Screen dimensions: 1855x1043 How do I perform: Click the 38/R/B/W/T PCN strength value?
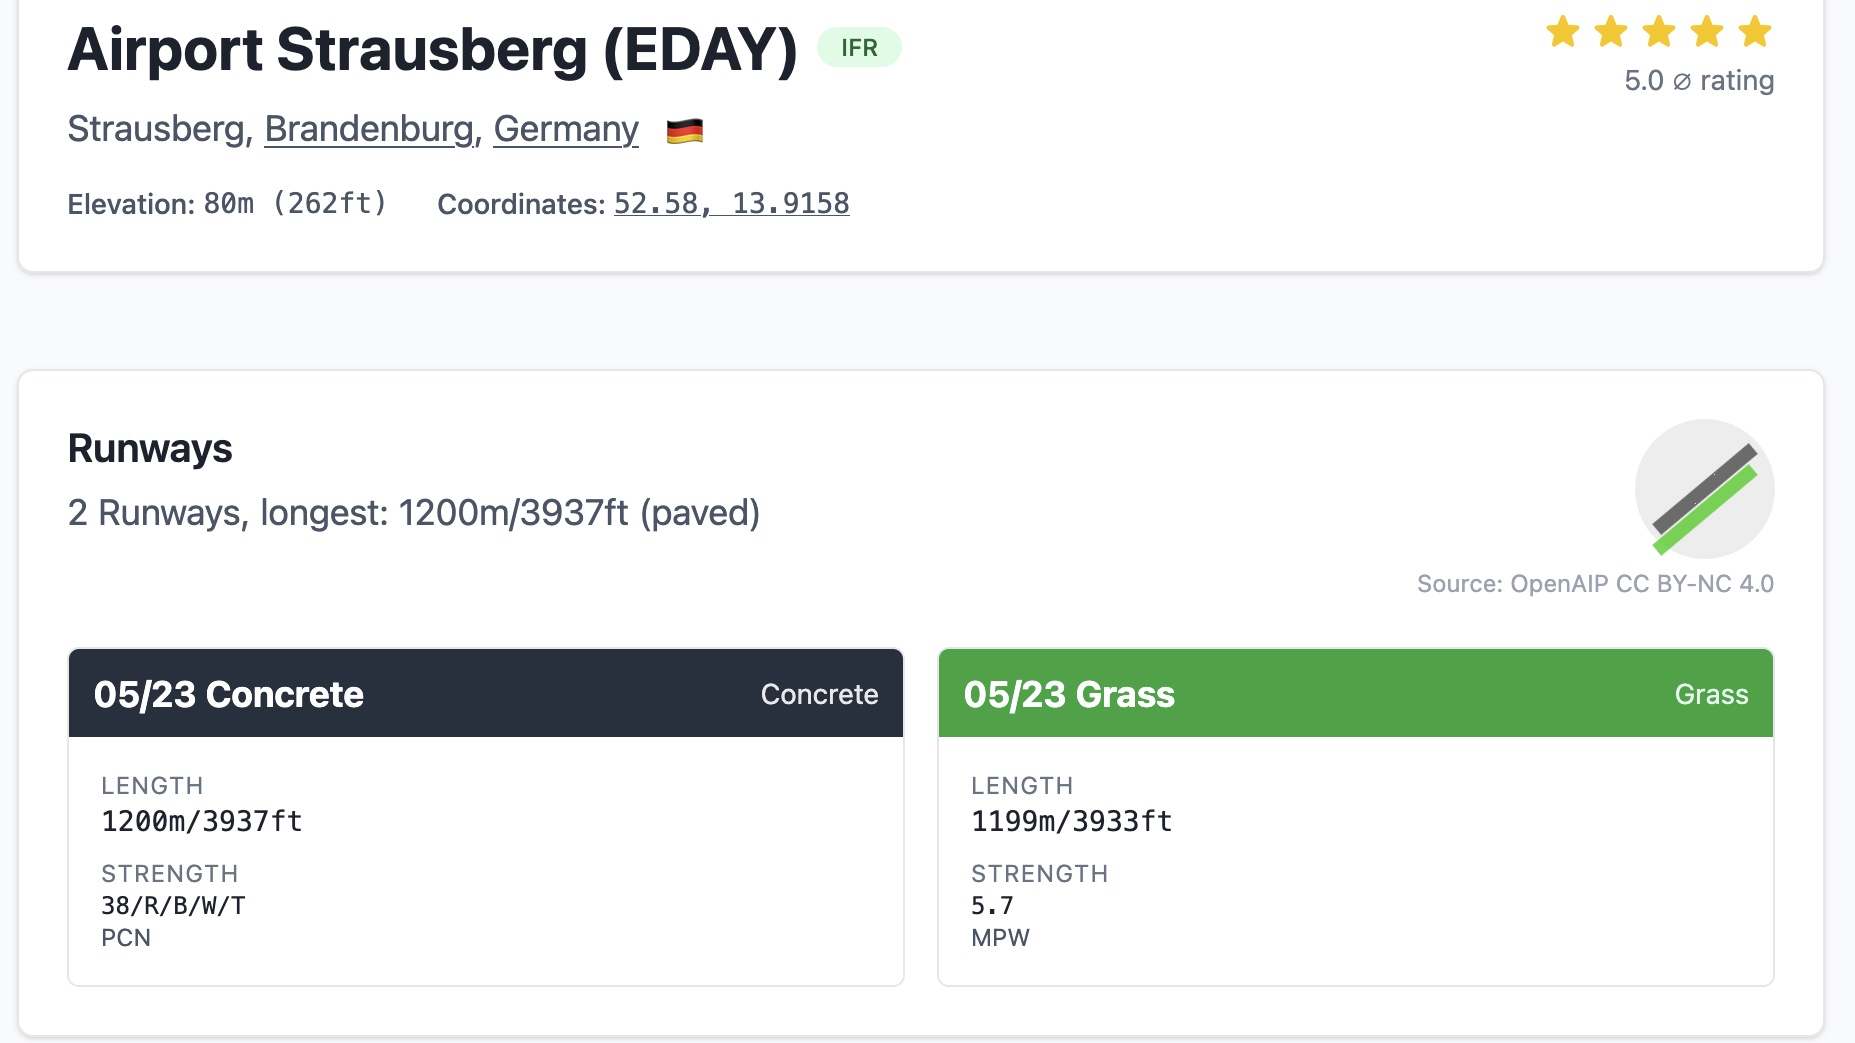[173, 906]
